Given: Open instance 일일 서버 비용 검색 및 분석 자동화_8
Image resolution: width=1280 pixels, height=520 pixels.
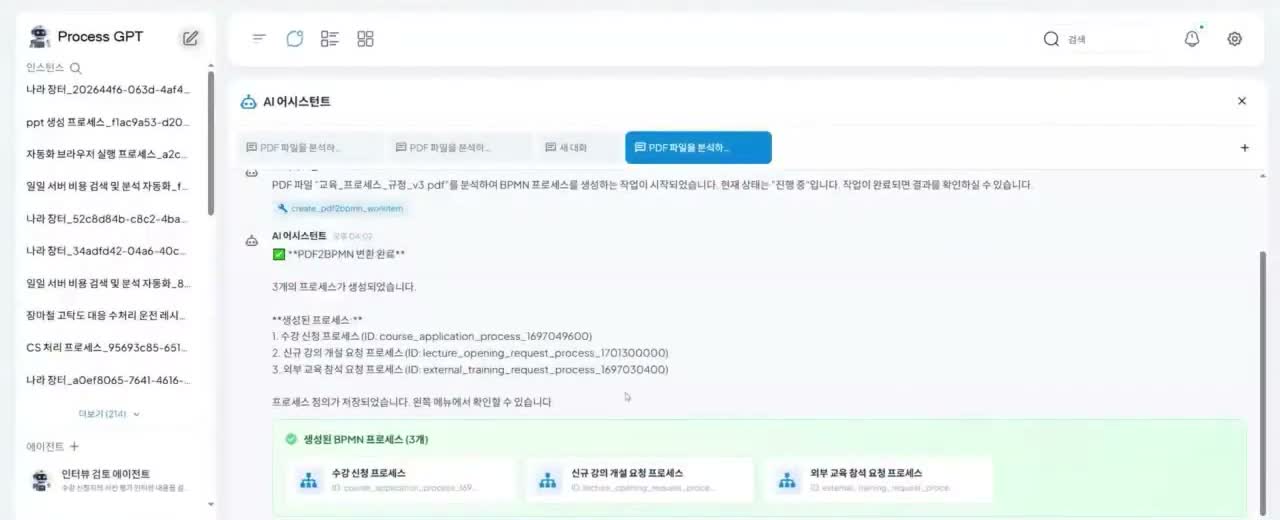Looking at the screenshot, I should [x=108, y=283].
